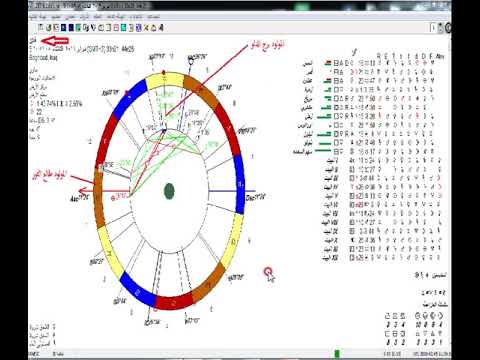Click the purple-blue square toolbar icon
The image size is (480, 360).
pos(139,28)
